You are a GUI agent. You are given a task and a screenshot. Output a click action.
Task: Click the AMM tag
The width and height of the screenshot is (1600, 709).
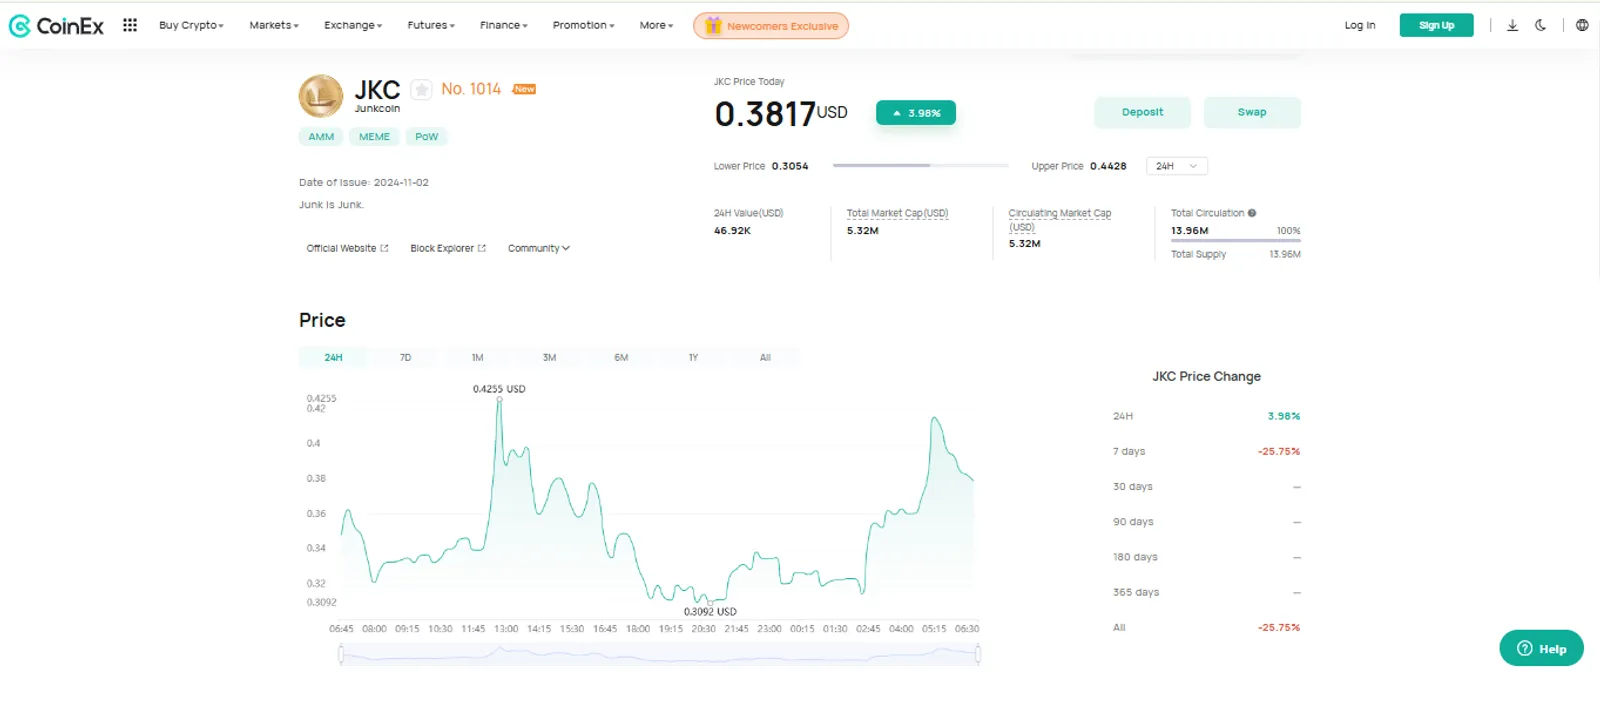(321, 137)
